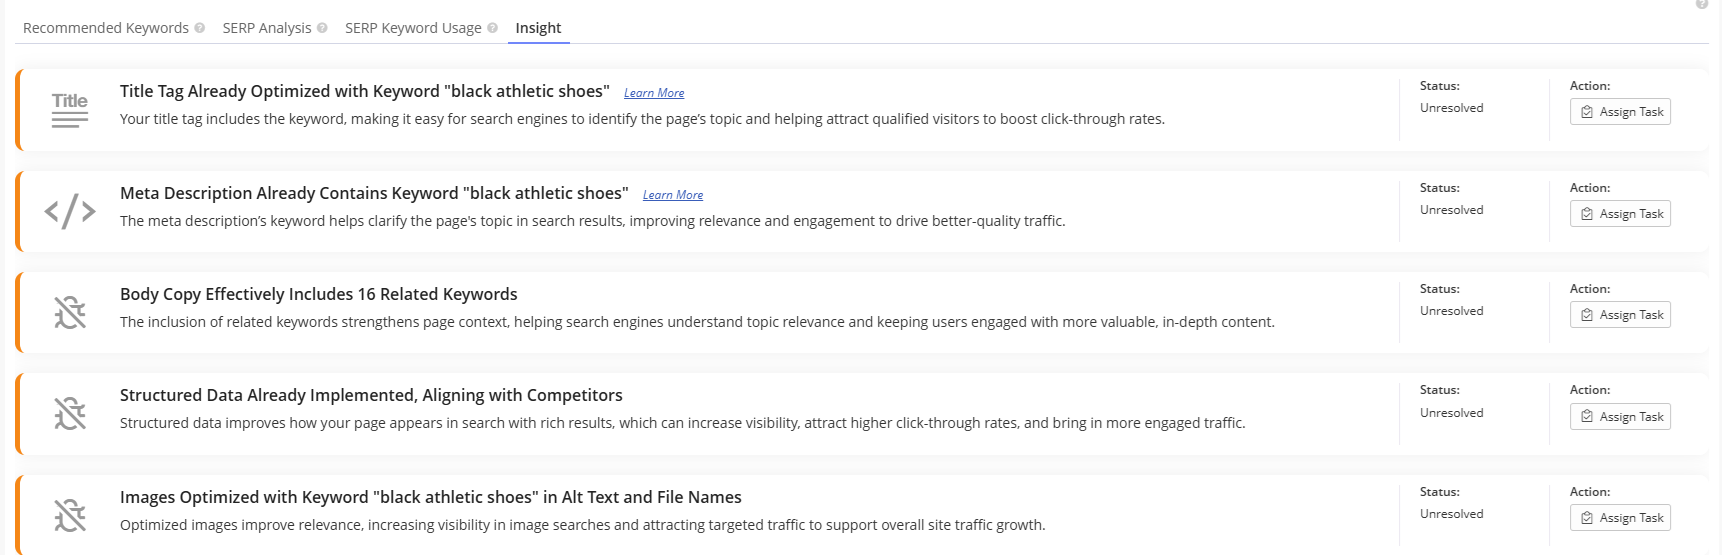This screenshot has height=555, width=1722.
Task: Click the bug icon beside Body Copy insight
Action: pos(70,312)
